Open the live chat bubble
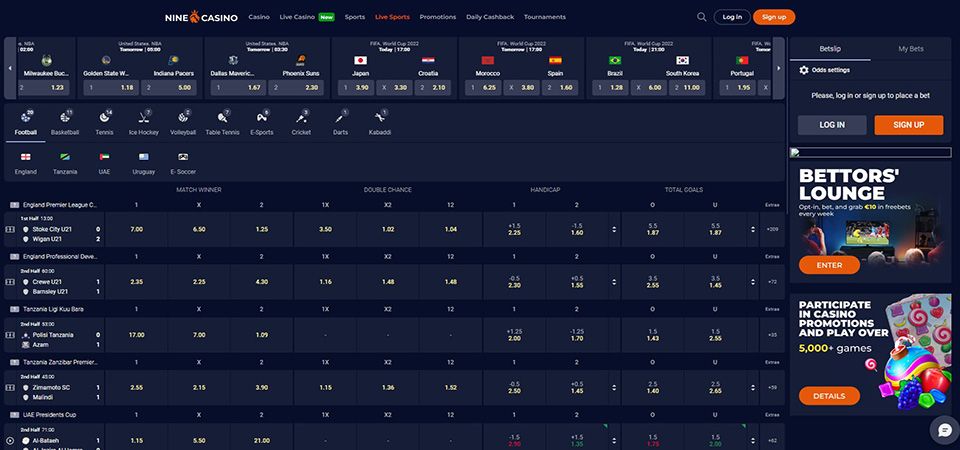Viewport: 960px width, 450px height. click(x=943, y=429)
